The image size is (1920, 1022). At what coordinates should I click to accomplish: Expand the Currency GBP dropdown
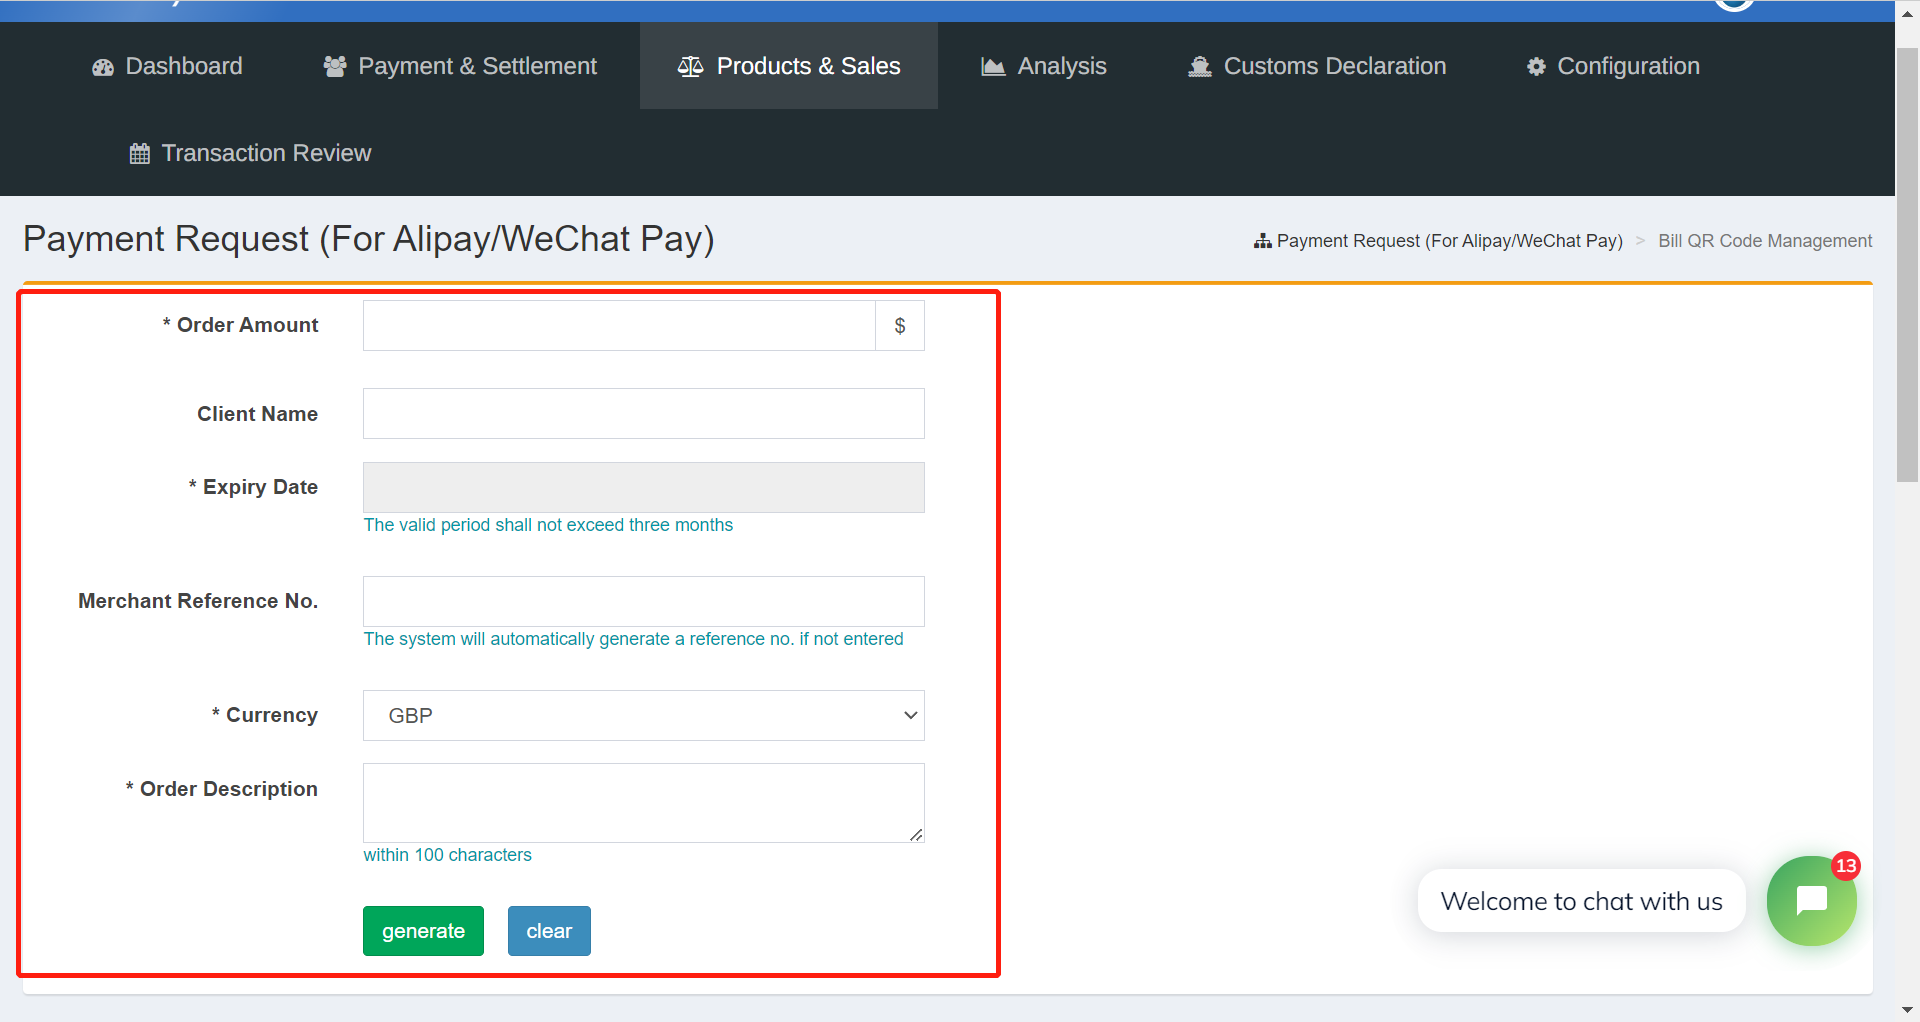644,716
